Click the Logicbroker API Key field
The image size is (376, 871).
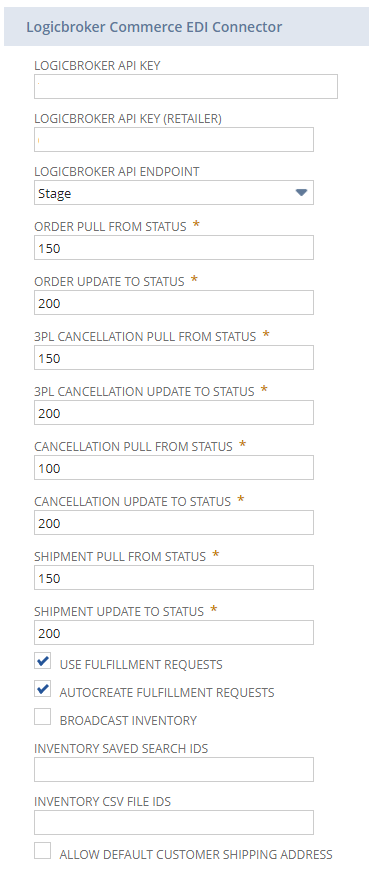[x=186, y=87]
